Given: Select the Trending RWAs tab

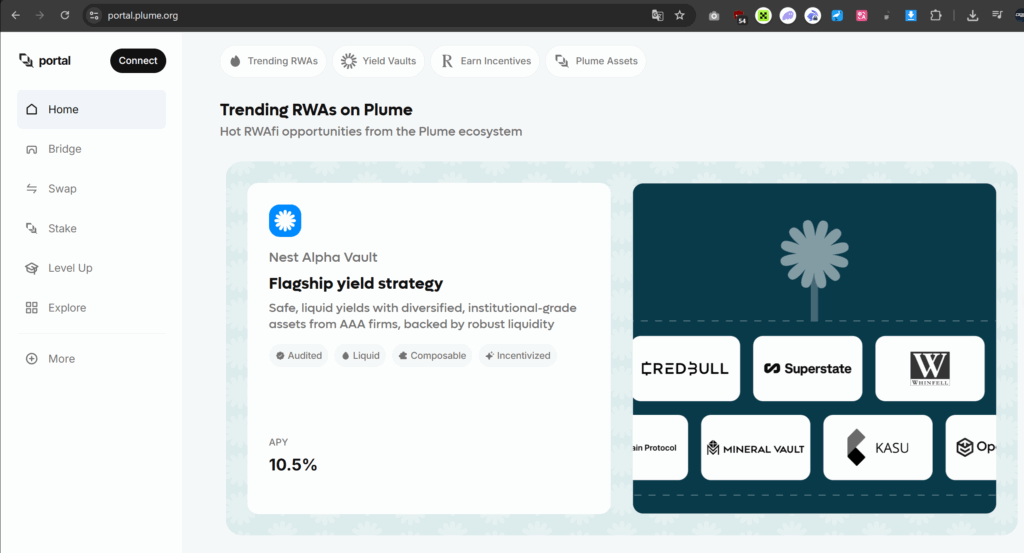Looking at the screenshot, I should click(x=273, y=61).
